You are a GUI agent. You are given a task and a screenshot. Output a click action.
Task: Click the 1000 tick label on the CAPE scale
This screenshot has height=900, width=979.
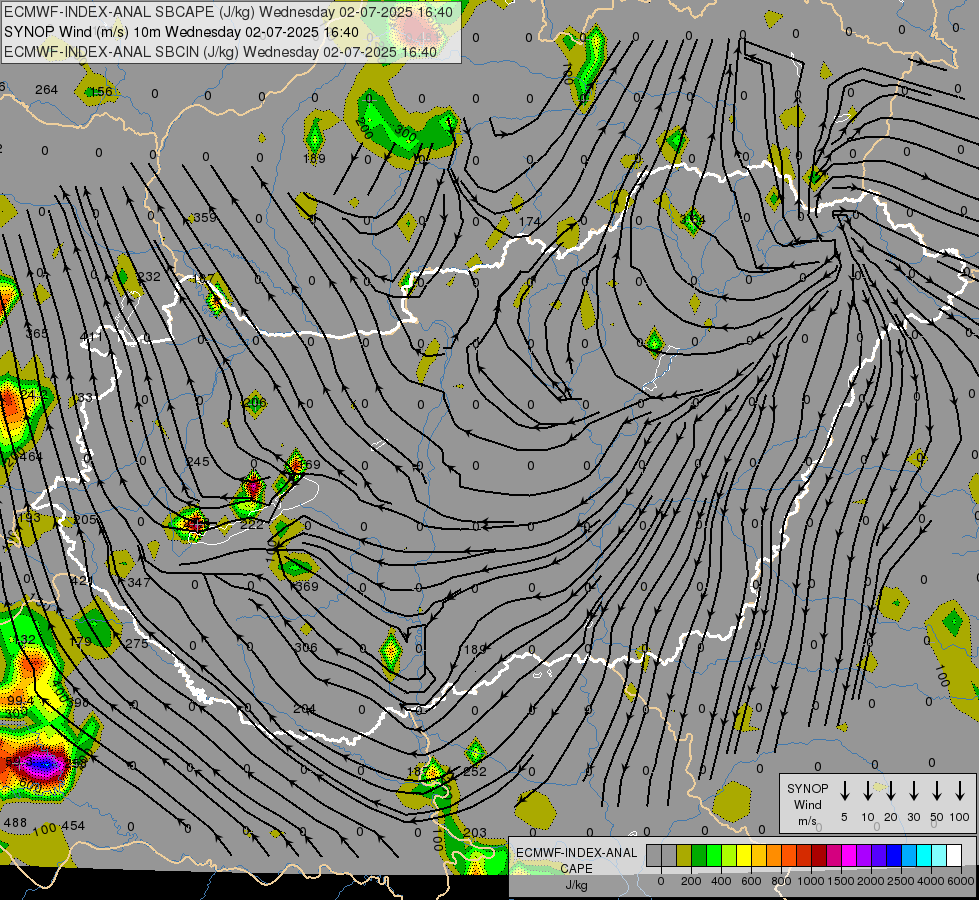810,881
